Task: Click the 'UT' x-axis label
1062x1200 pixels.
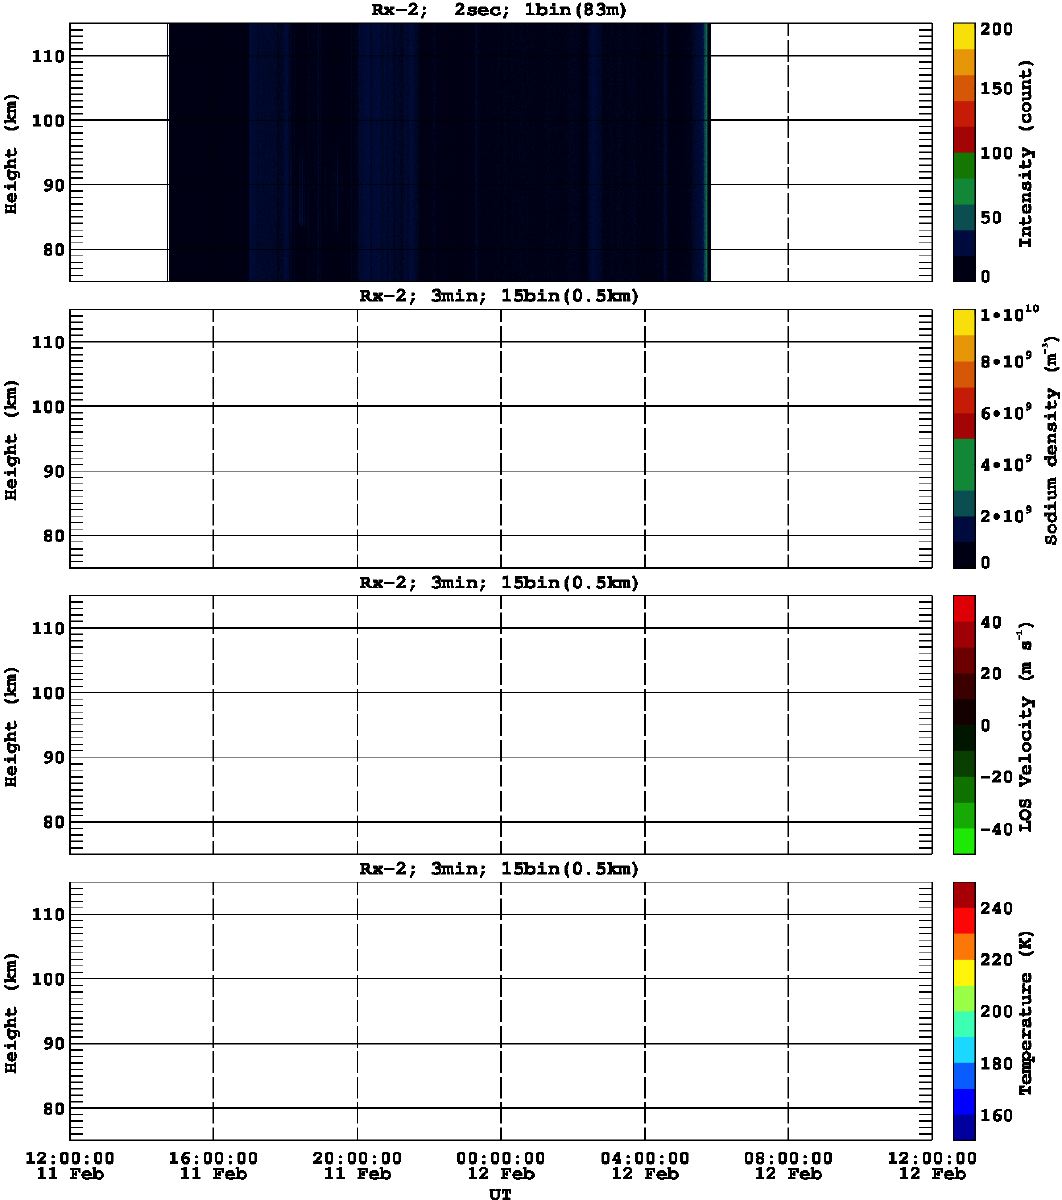Action: pos(499,1193)
